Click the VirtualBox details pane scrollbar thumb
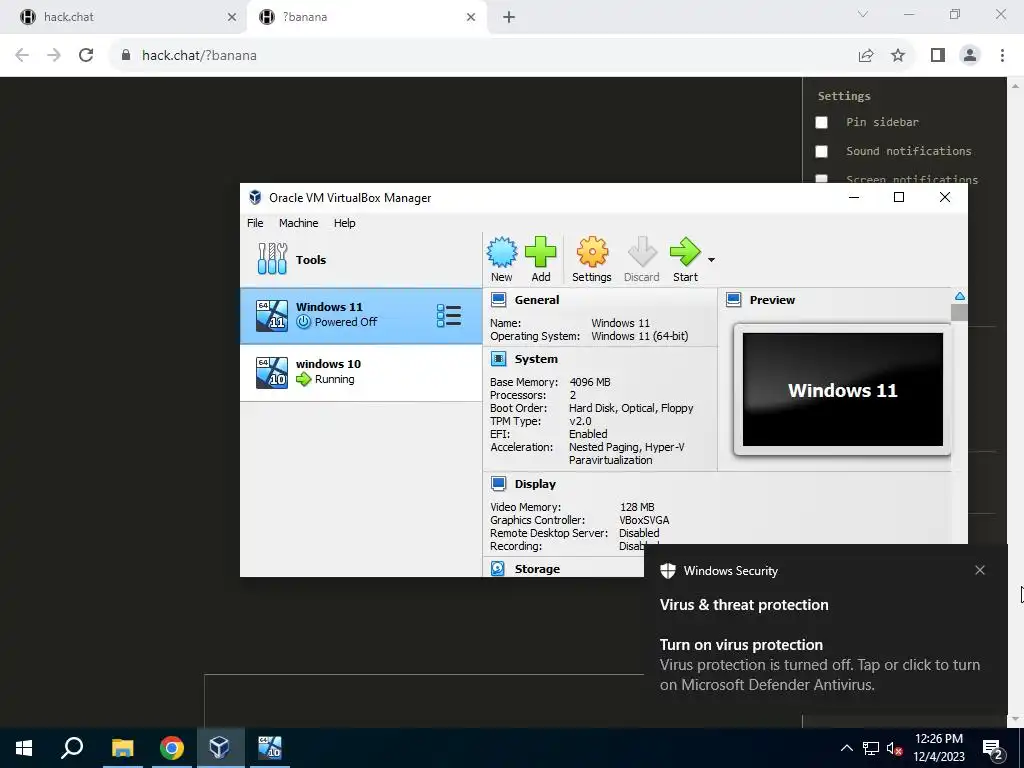Screen dimensions: 1024x768 click(959, 313)
